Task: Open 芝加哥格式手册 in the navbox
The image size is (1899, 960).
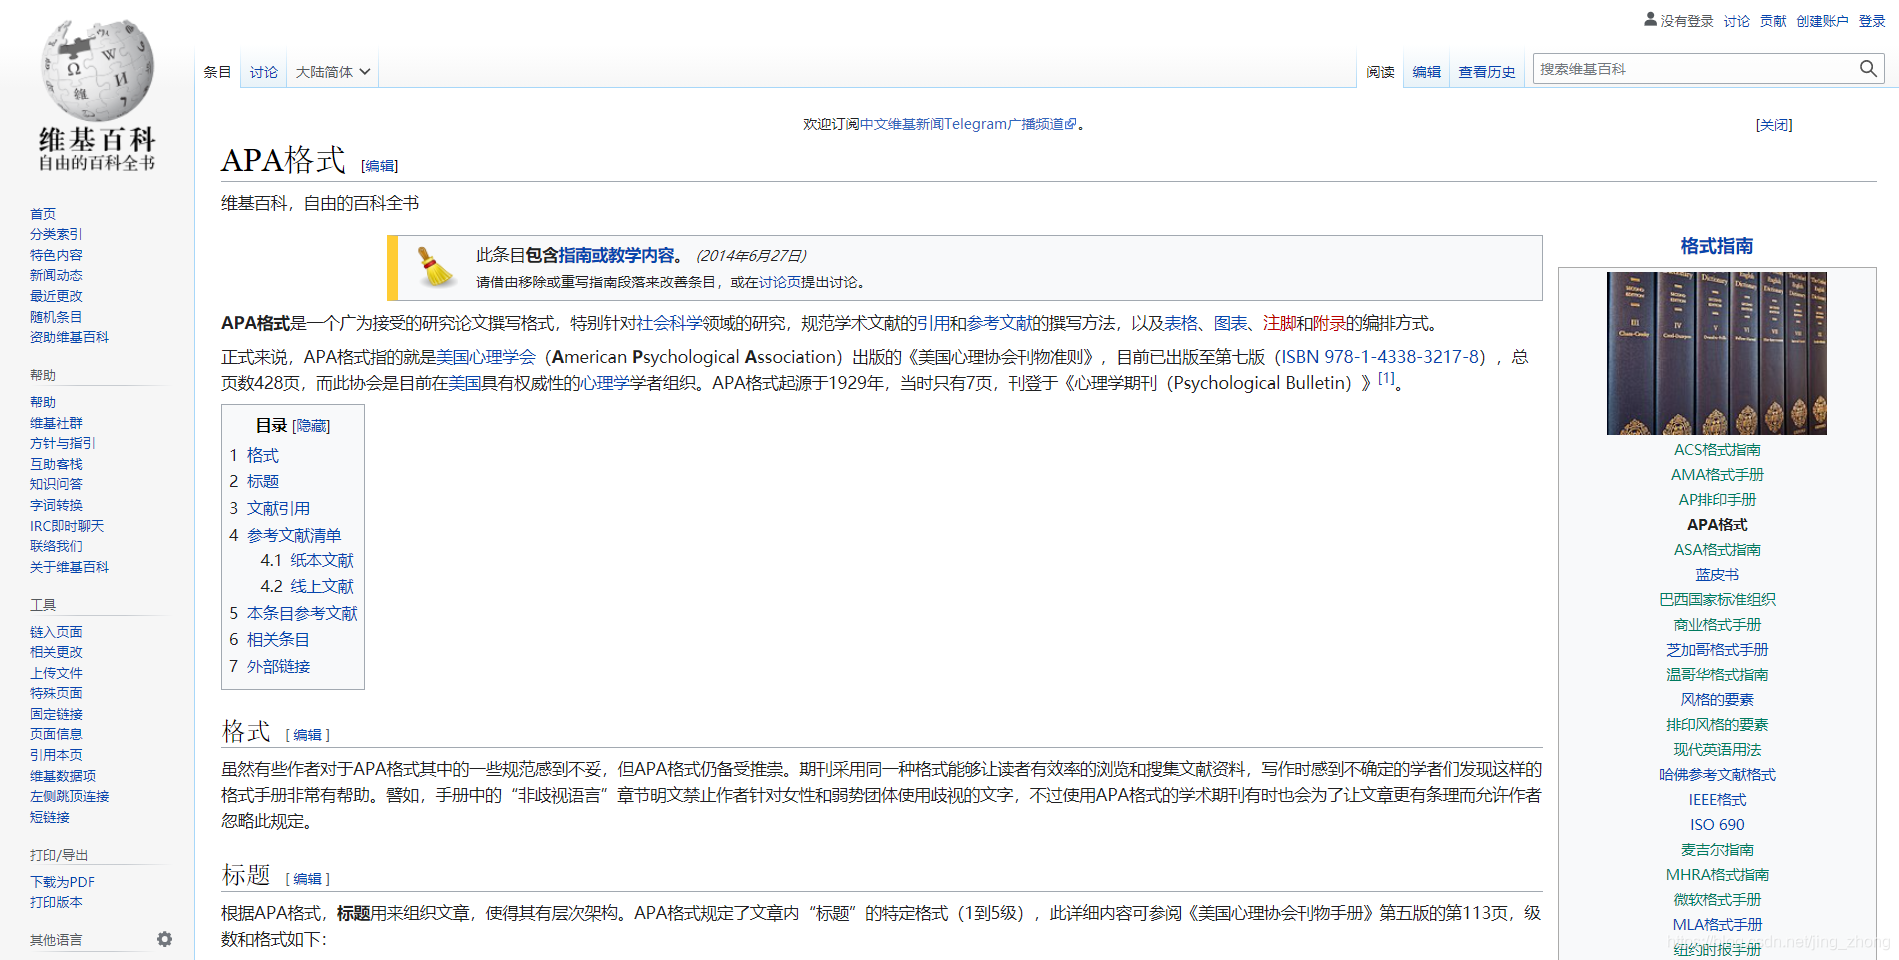Action: point(1717,650)
